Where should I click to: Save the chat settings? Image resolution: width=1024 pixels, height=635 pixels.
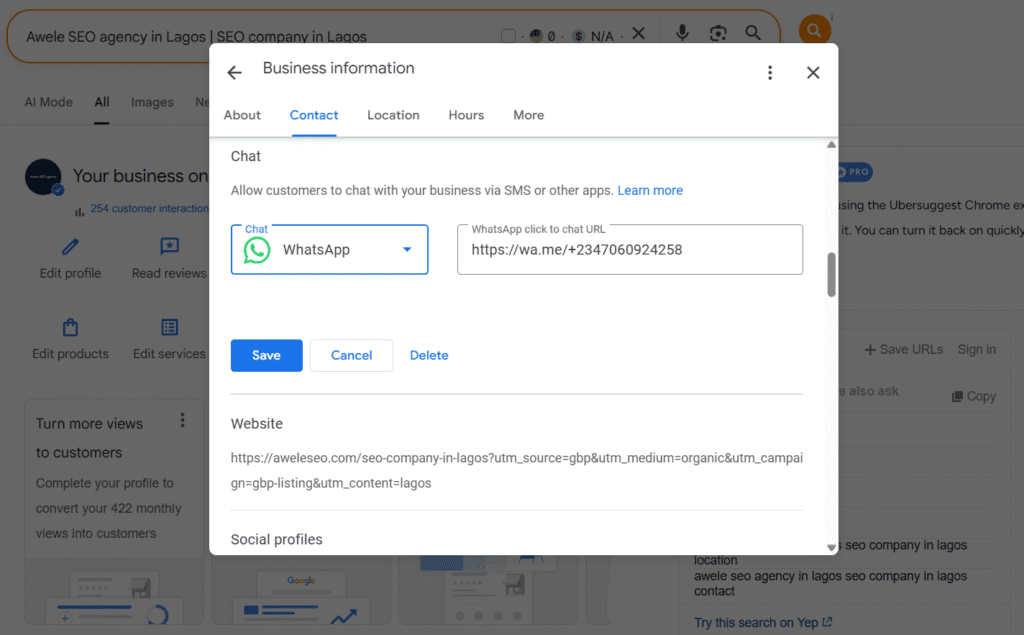click(266, 355)
